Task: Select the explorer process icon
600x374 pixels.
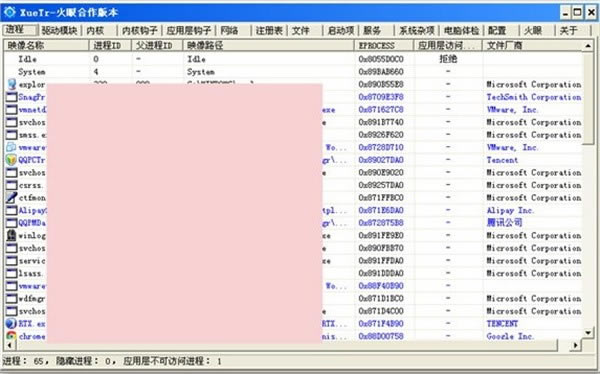Action: pos(11,84)
